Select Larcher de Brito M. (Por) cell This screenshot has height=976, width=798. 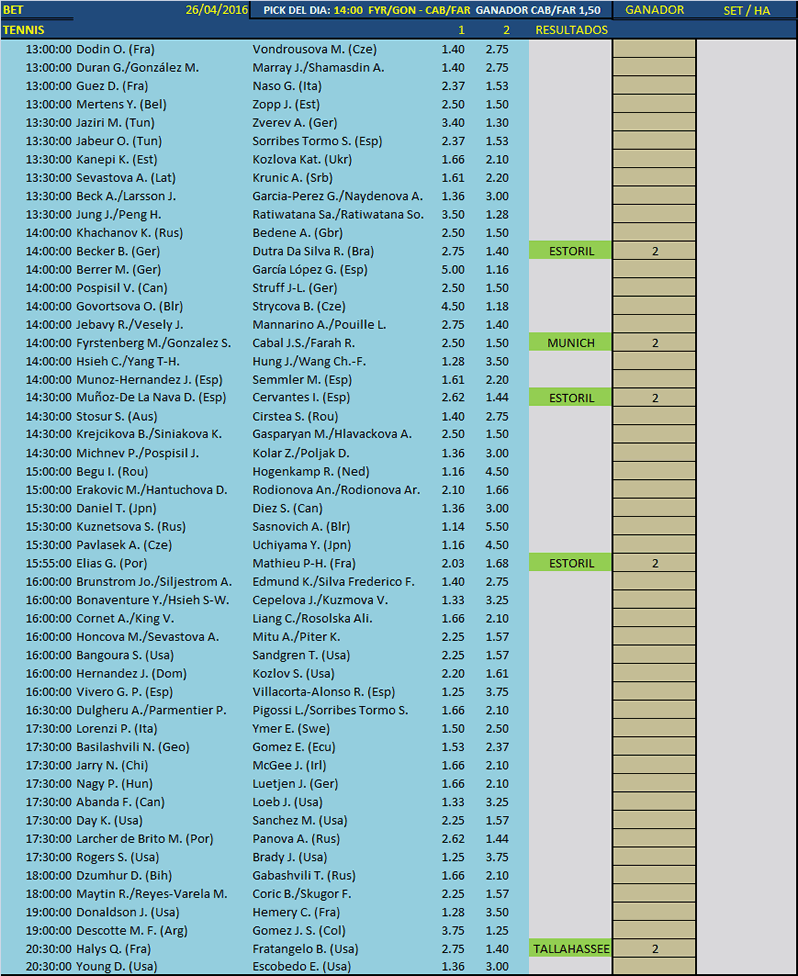click(x=144, y=838)
